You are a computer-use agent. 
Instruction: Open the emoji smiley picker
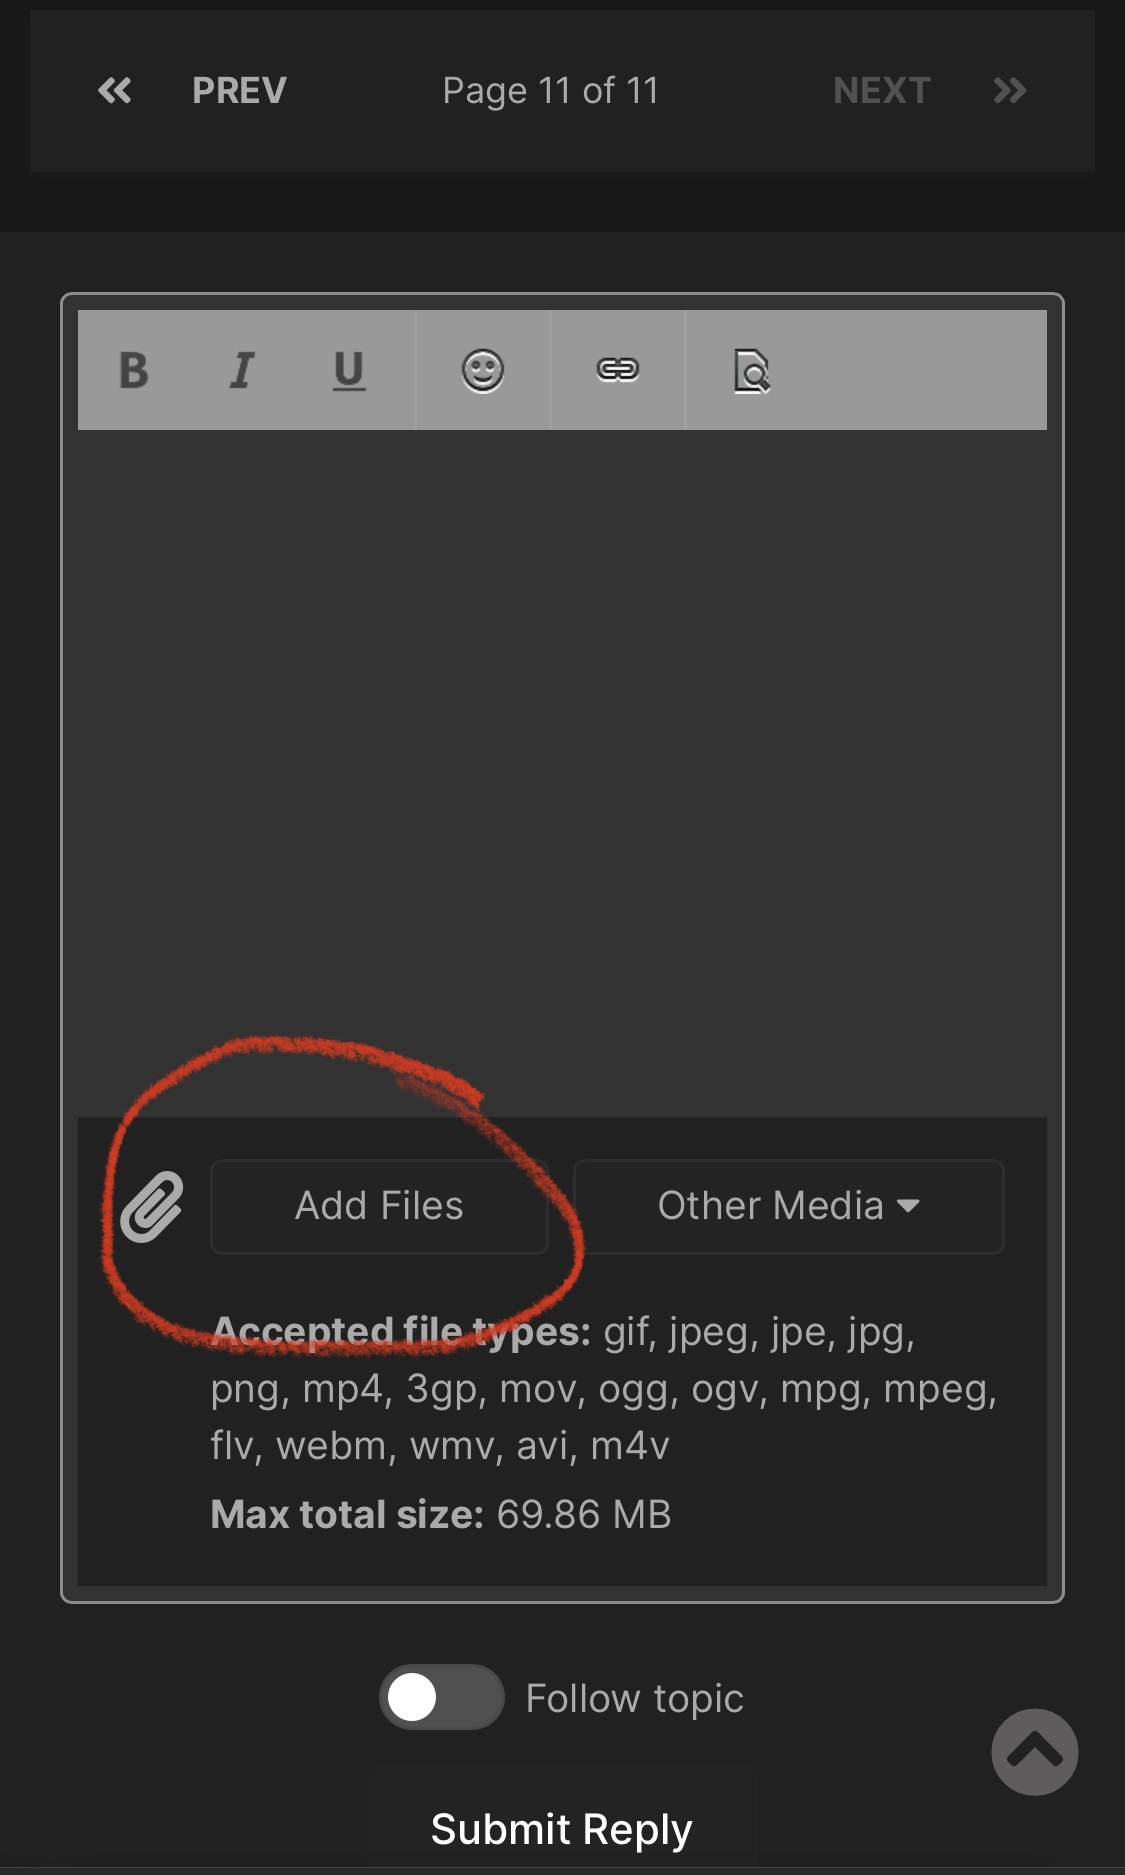pos(483,371)
